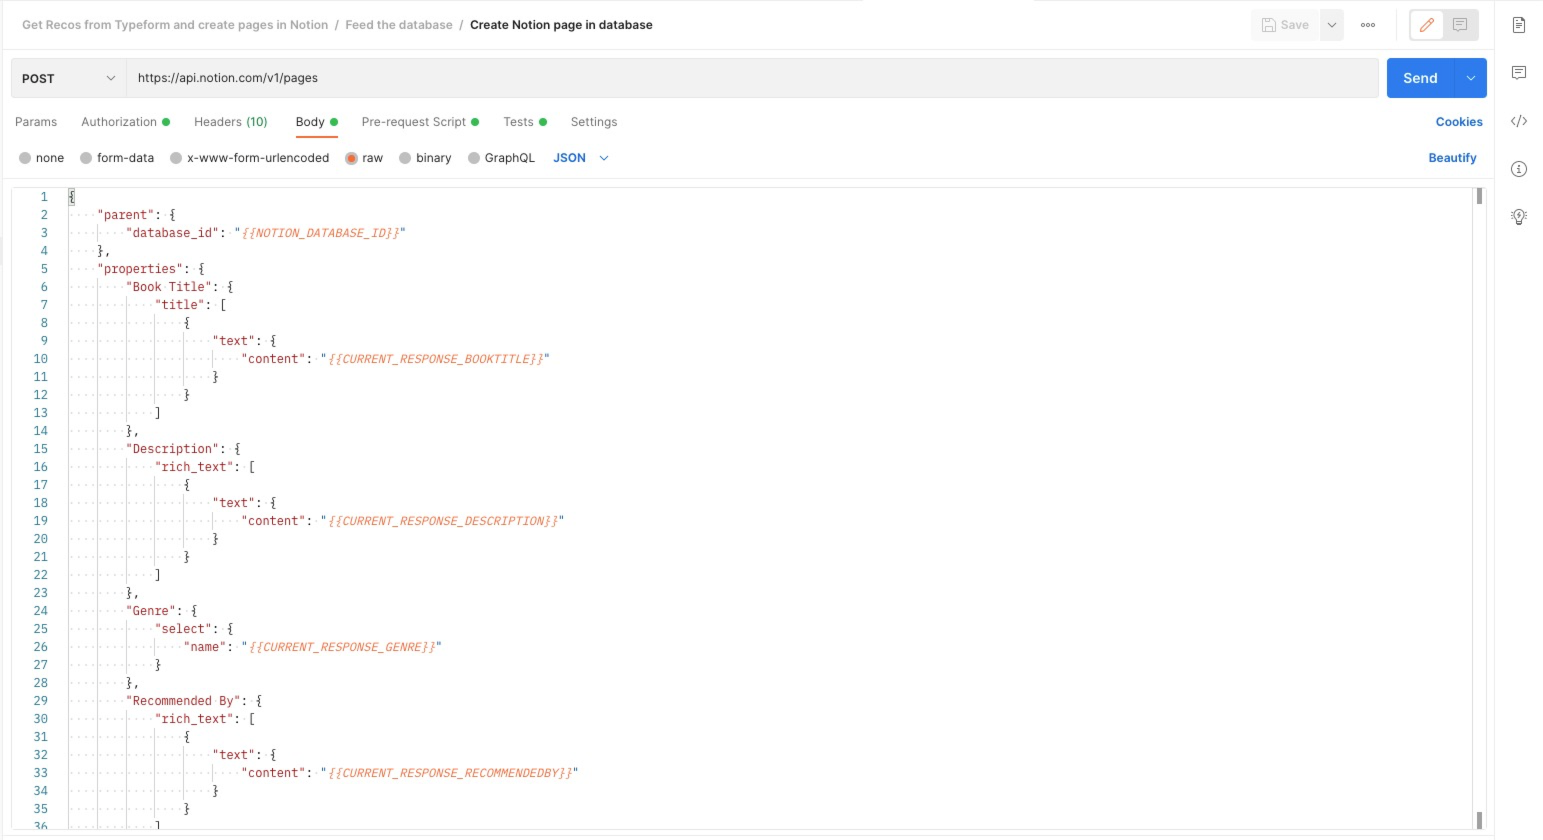
Task: Click the {{CURRENT_RESPONSE_RECOMMENDEDBY}} variable
Action: [449, 773]
